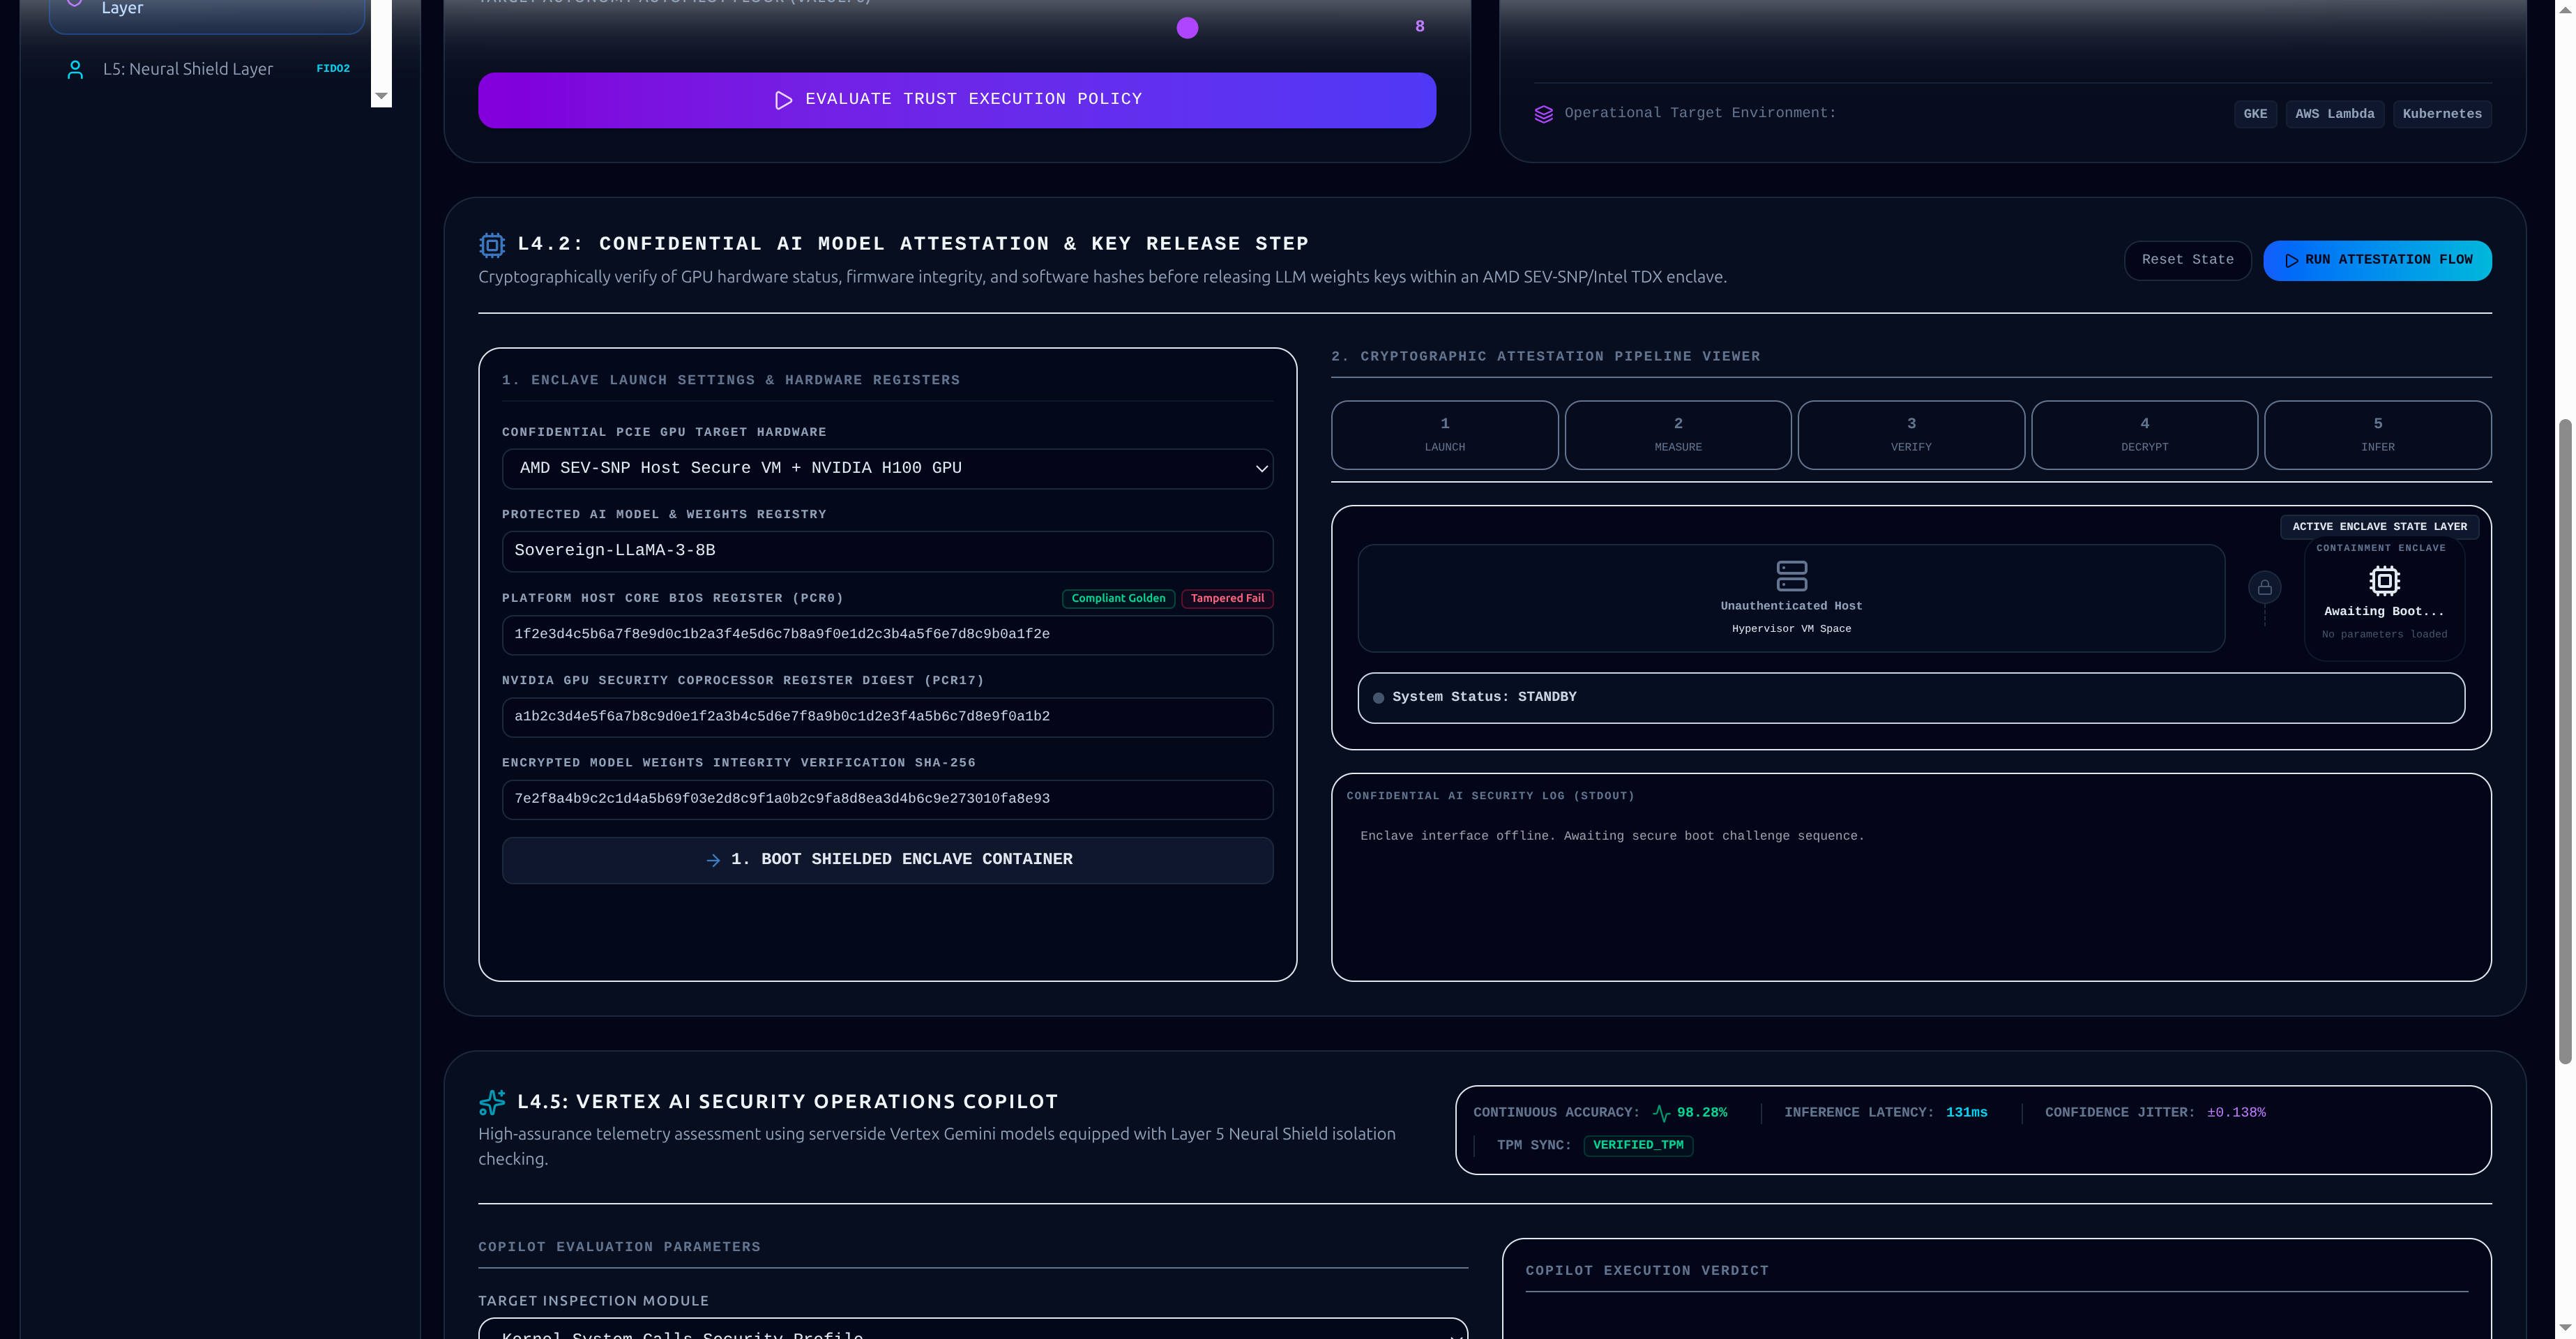
Task: Click Evaluate Trust Execution Policy button
Action: tap(957, 100)
